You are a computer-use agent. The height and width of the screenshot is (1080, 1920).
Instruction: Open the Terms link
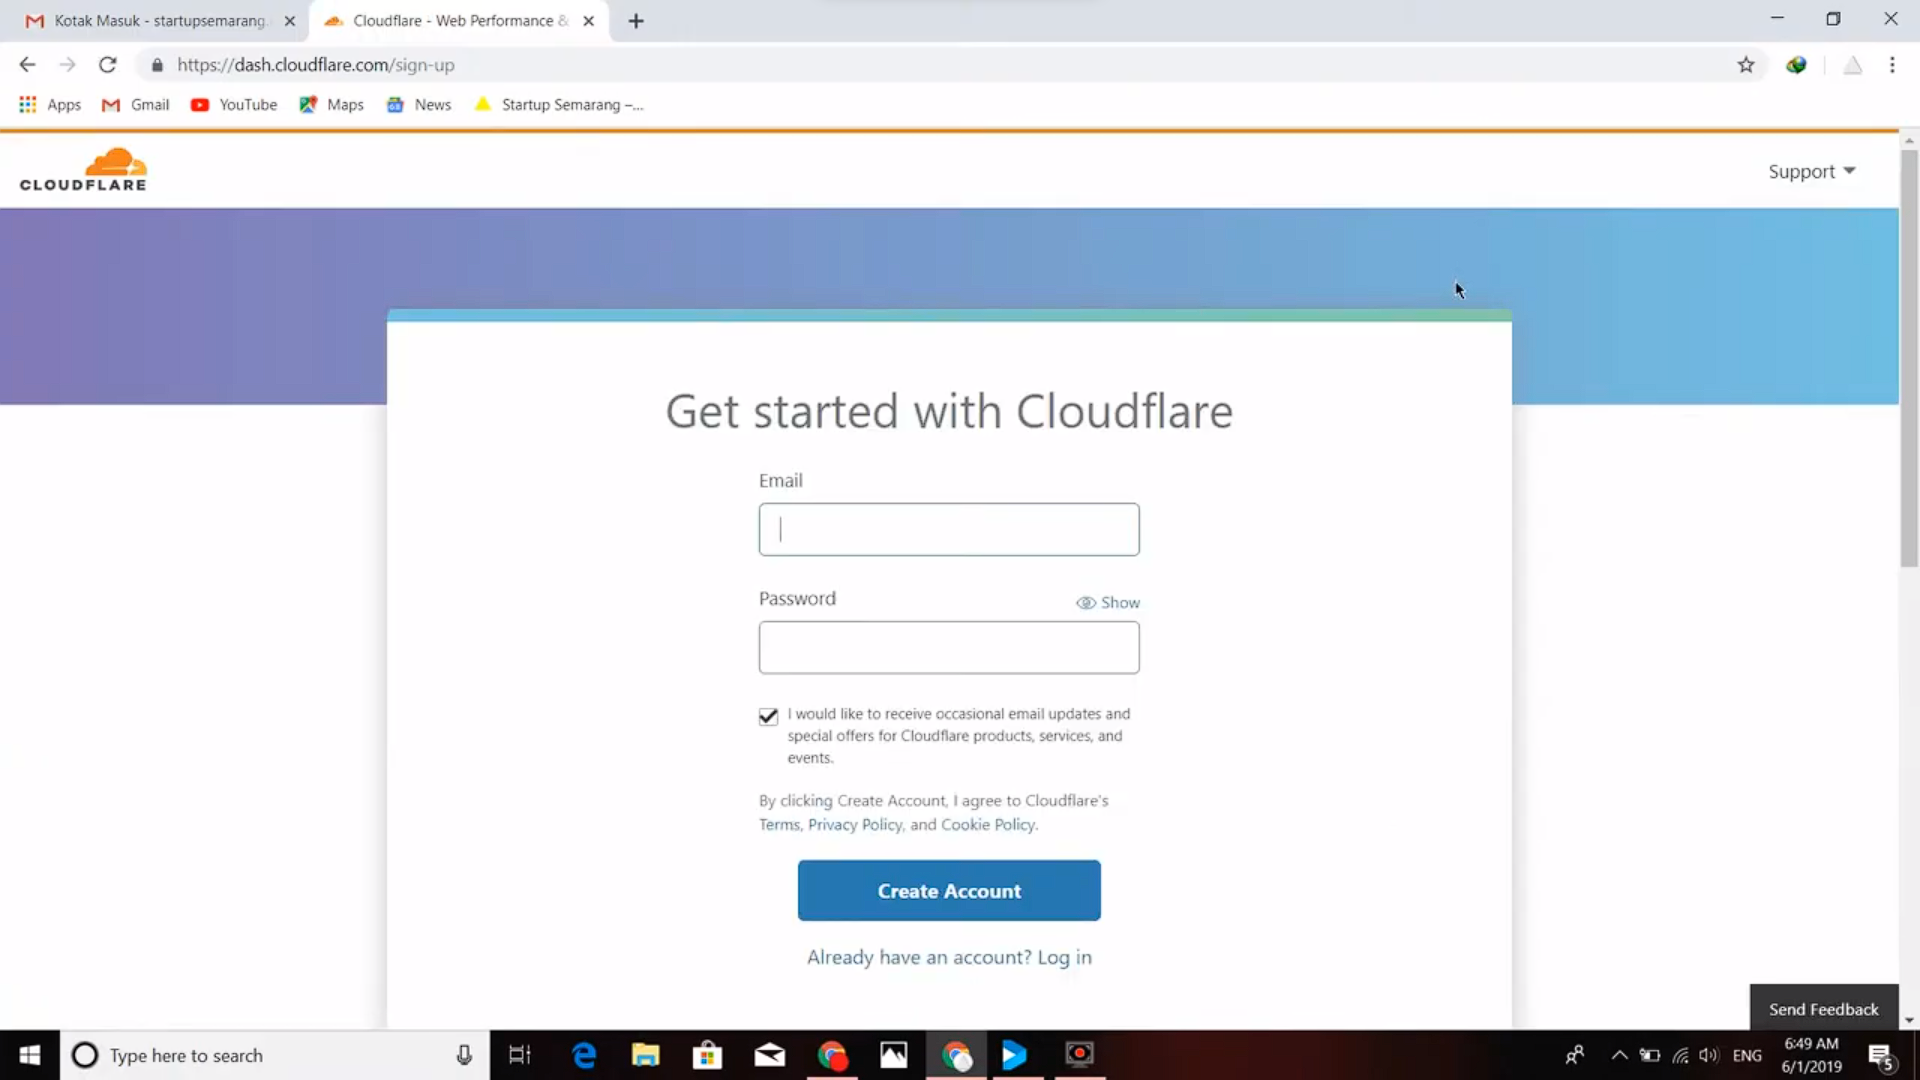tap(779, 824)
